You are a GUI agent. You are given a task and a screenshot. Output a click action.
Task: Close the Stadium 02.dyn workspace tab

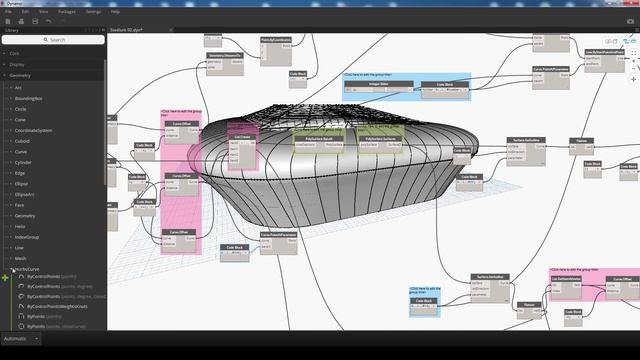[x=171, y=30]
